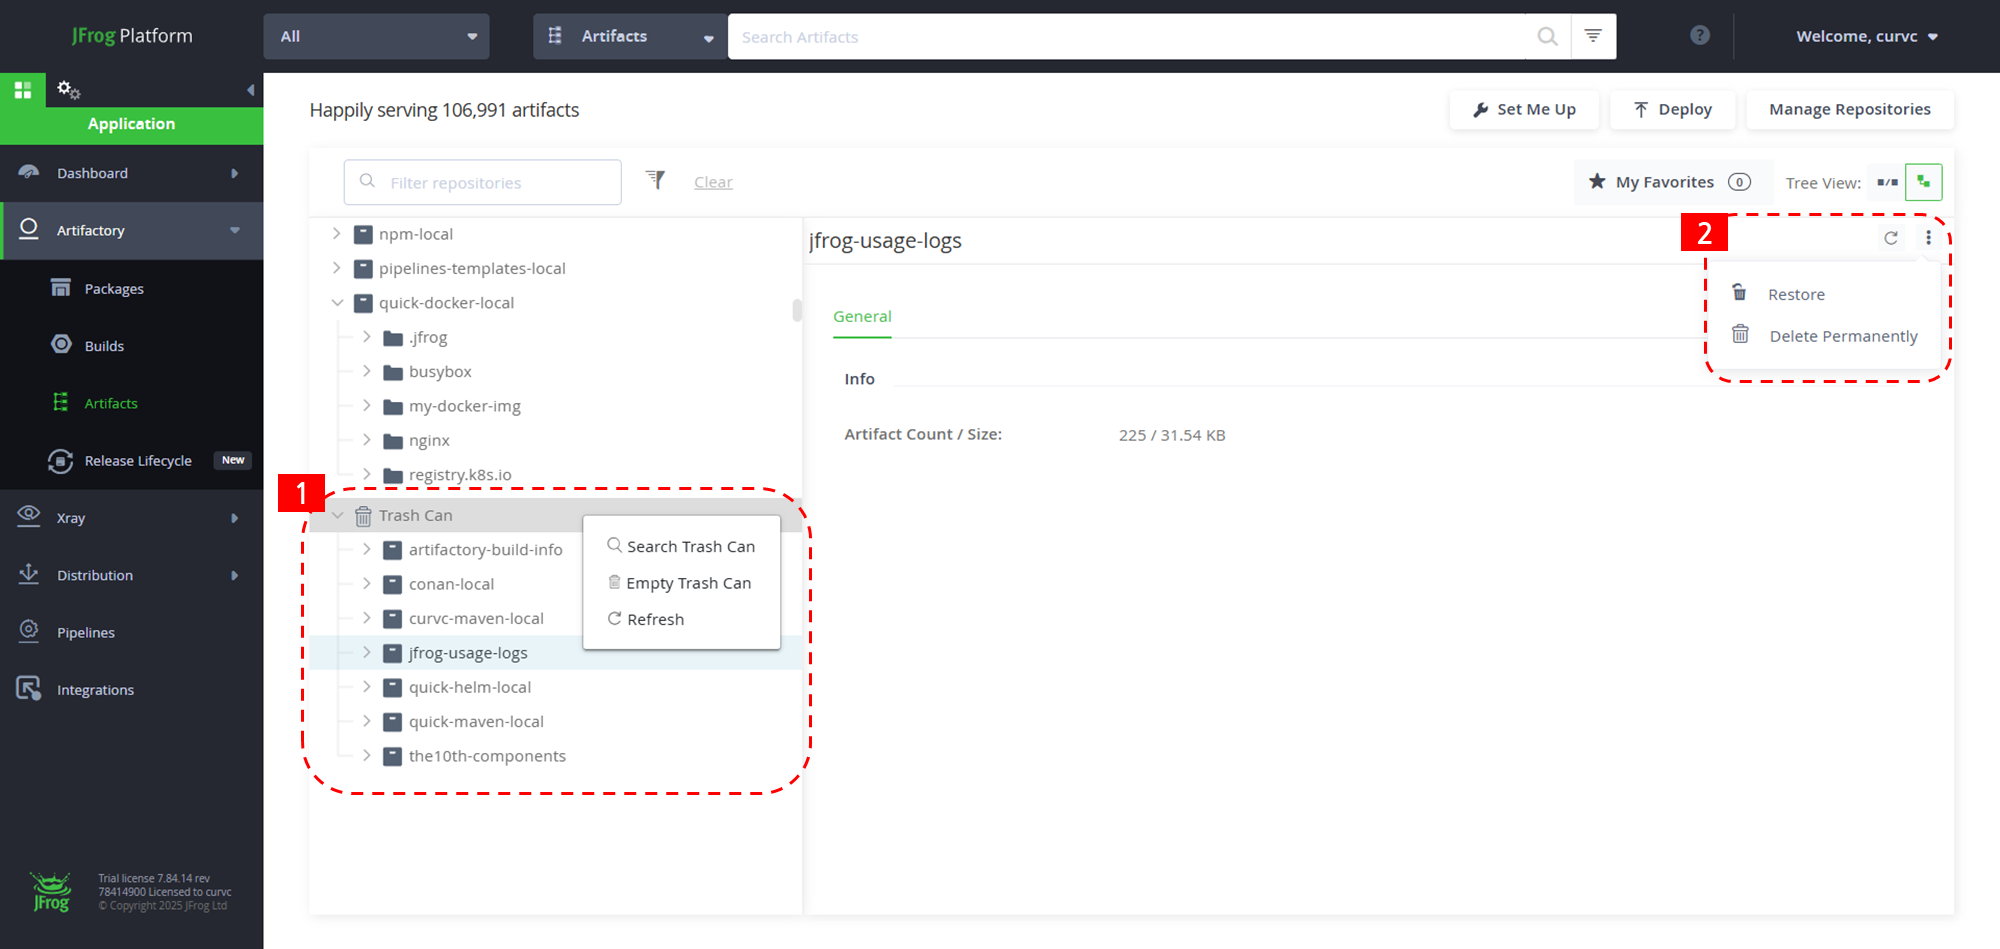2000x949 pixels.
Task: Click the Clear filter link
Action: tap(713, 182)
